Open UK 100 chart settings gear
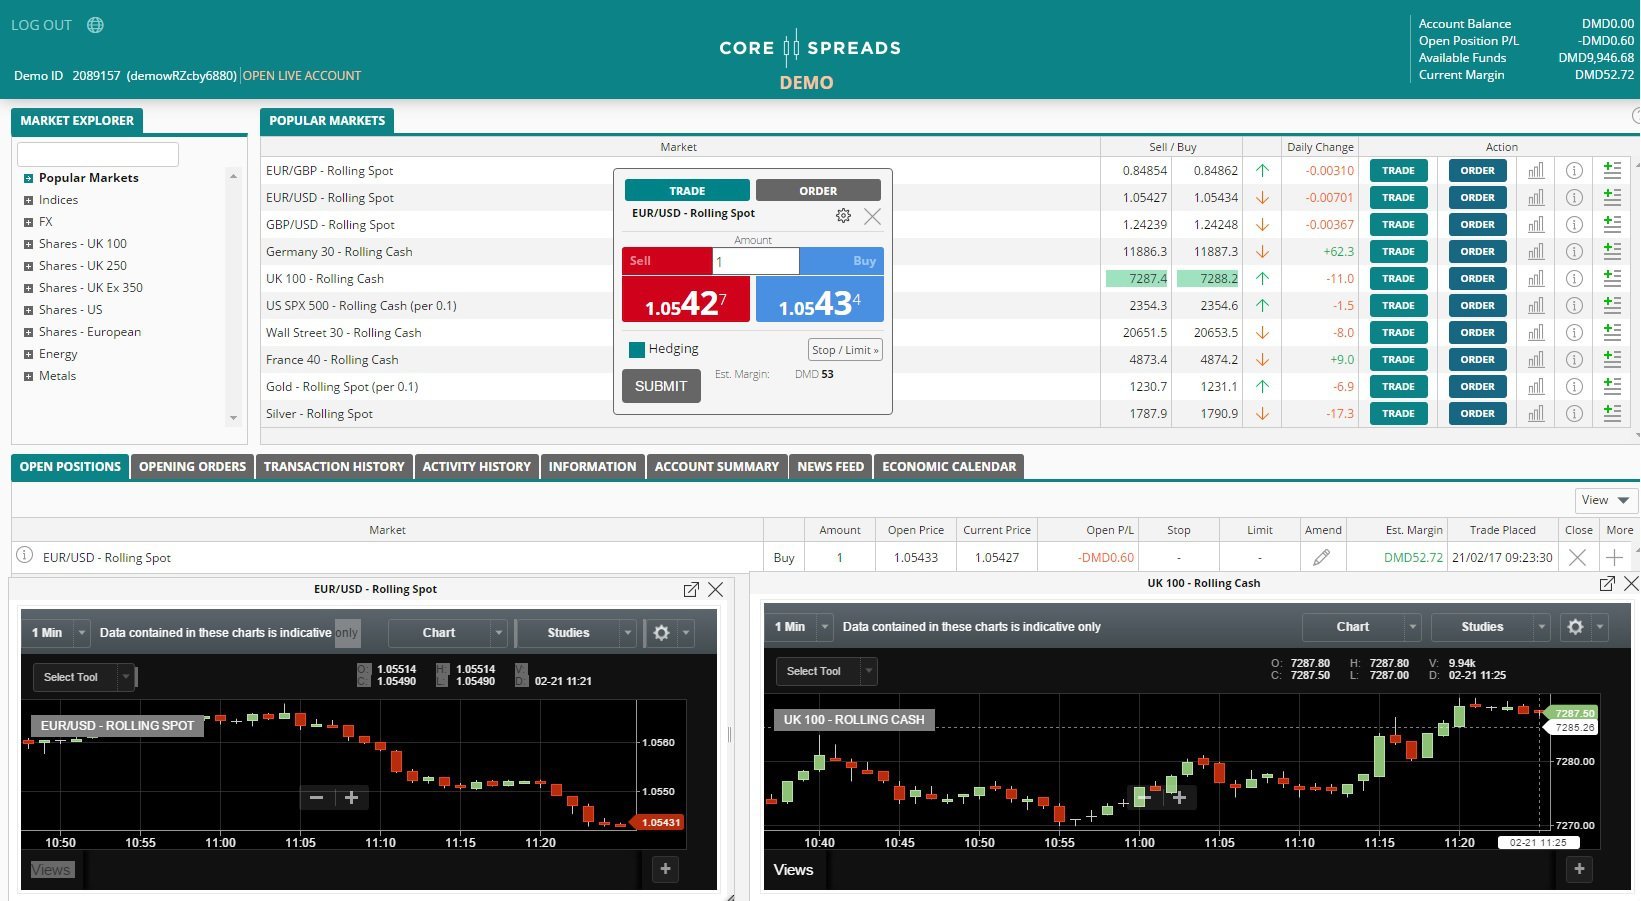1641x901 pixels. pyautogui.click(x=1575, y=627)
